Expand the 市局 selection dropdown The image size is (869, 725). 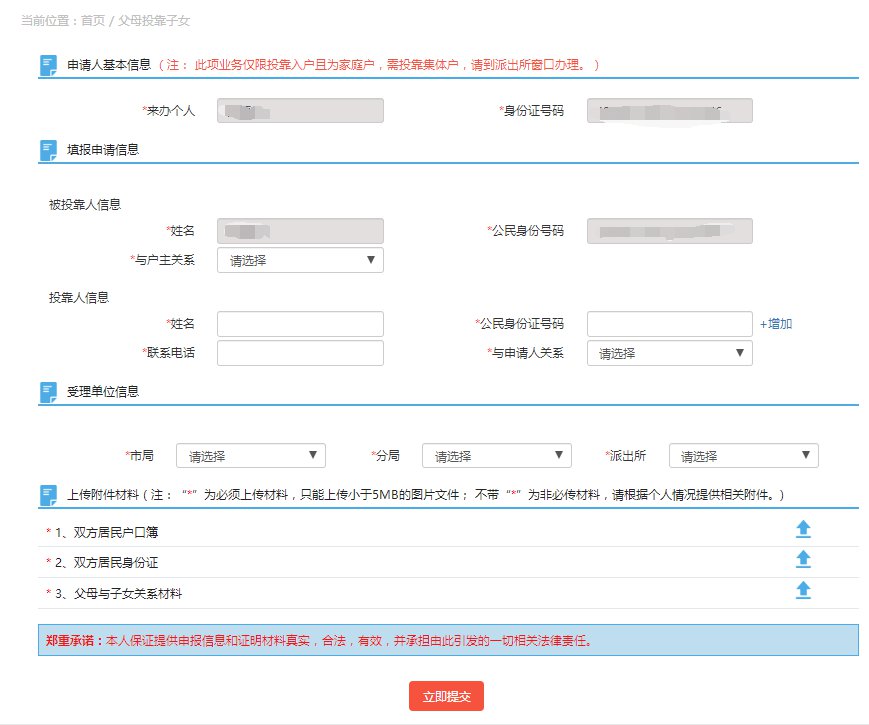[x=250, y=456]
